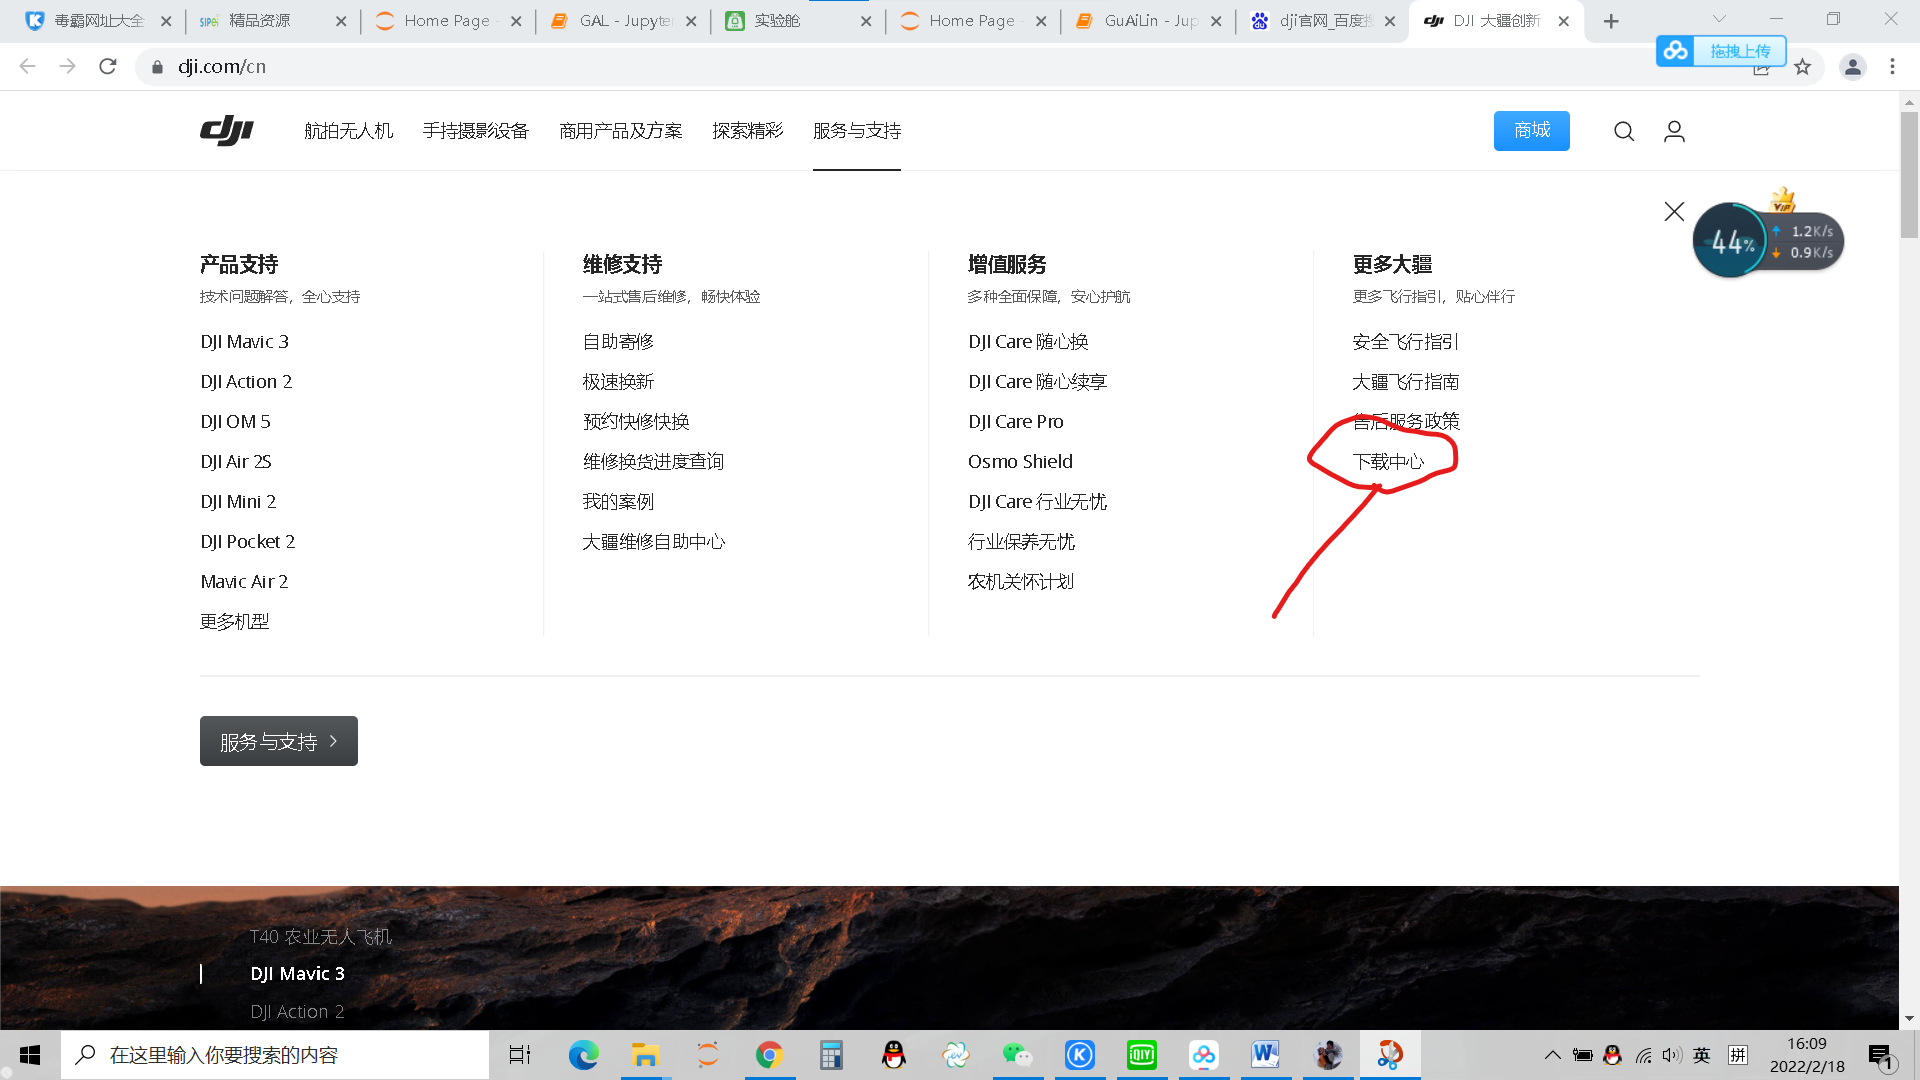1920x1080 pixels.
Task: Switch to the dji官网 Baidu tab
Action: point(1322,21)
